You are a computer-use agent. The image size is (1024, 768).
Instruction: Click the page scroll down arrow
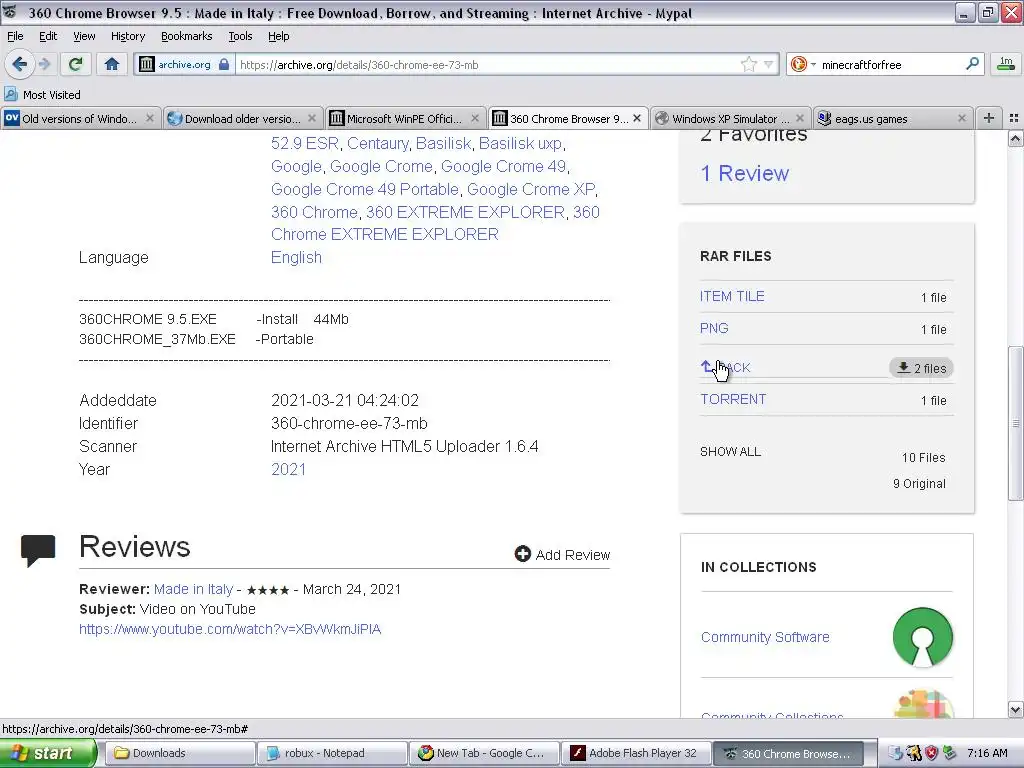(1015, 709)
